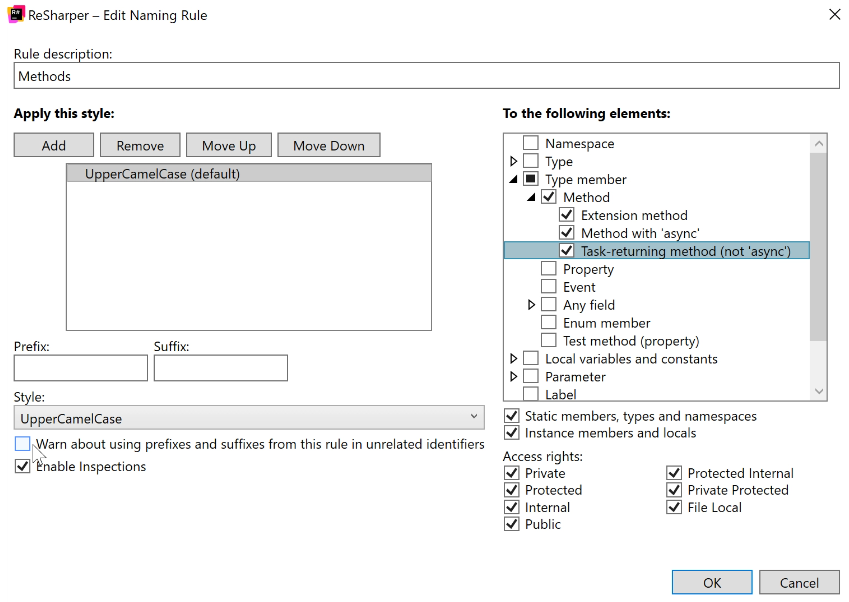Confirm with the OK button
Image resolution: width=849 pixels, height=602 pixels.
tap(711, 582)
